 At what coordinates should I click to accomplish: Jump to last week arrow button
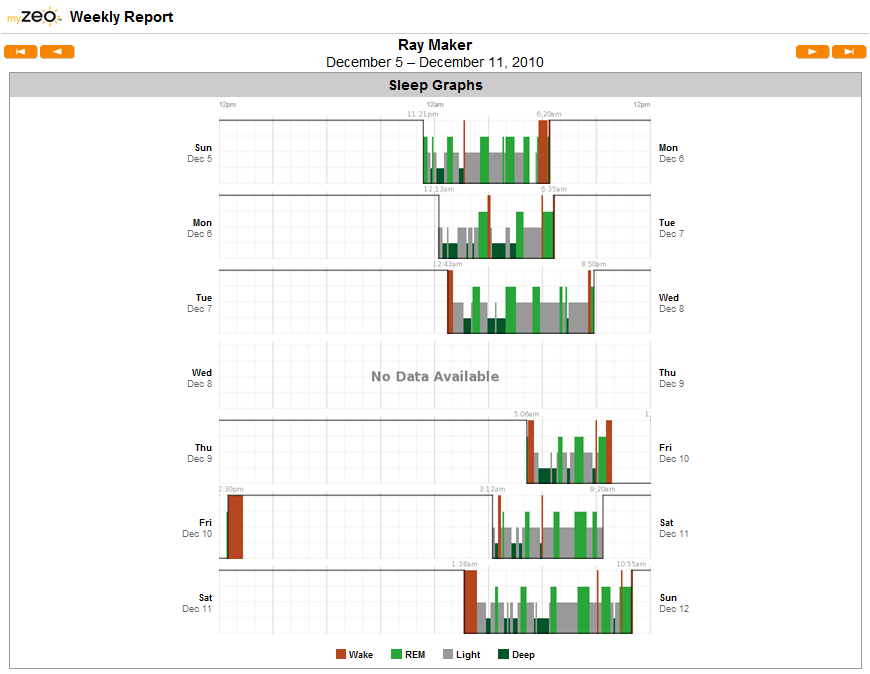point(849,52)
